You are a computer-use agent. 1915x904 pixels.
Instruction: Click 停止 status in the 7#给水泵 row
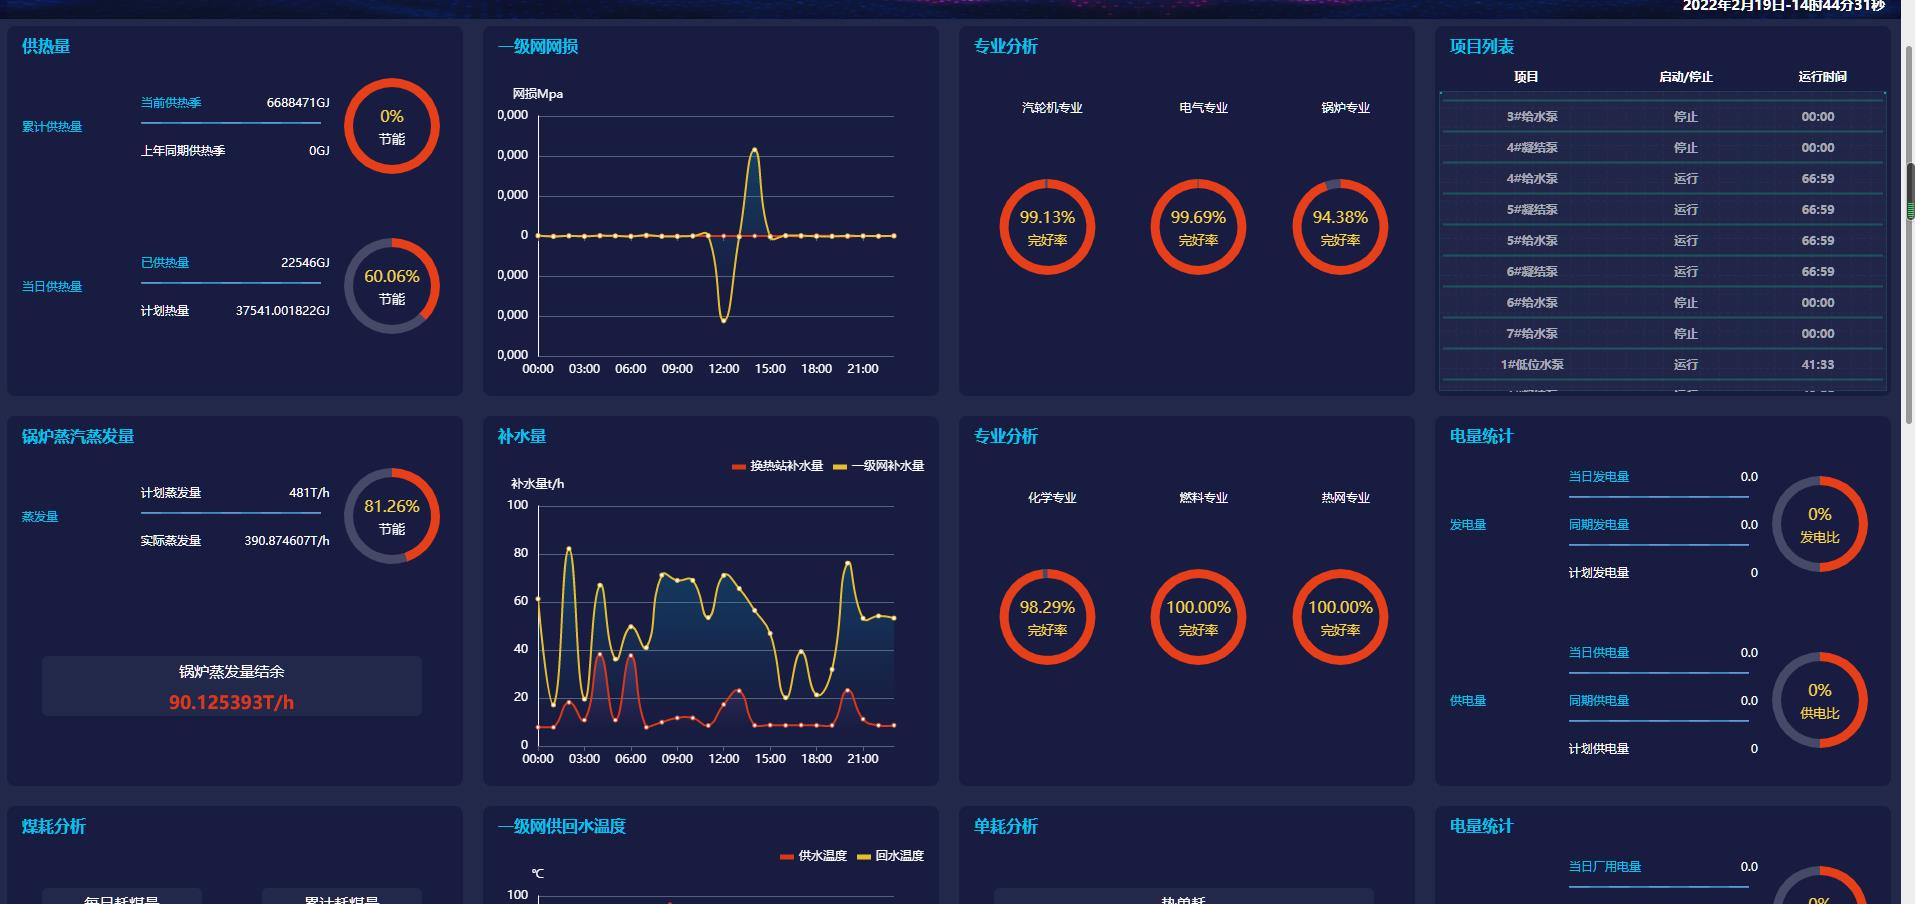coord(1686,334)
